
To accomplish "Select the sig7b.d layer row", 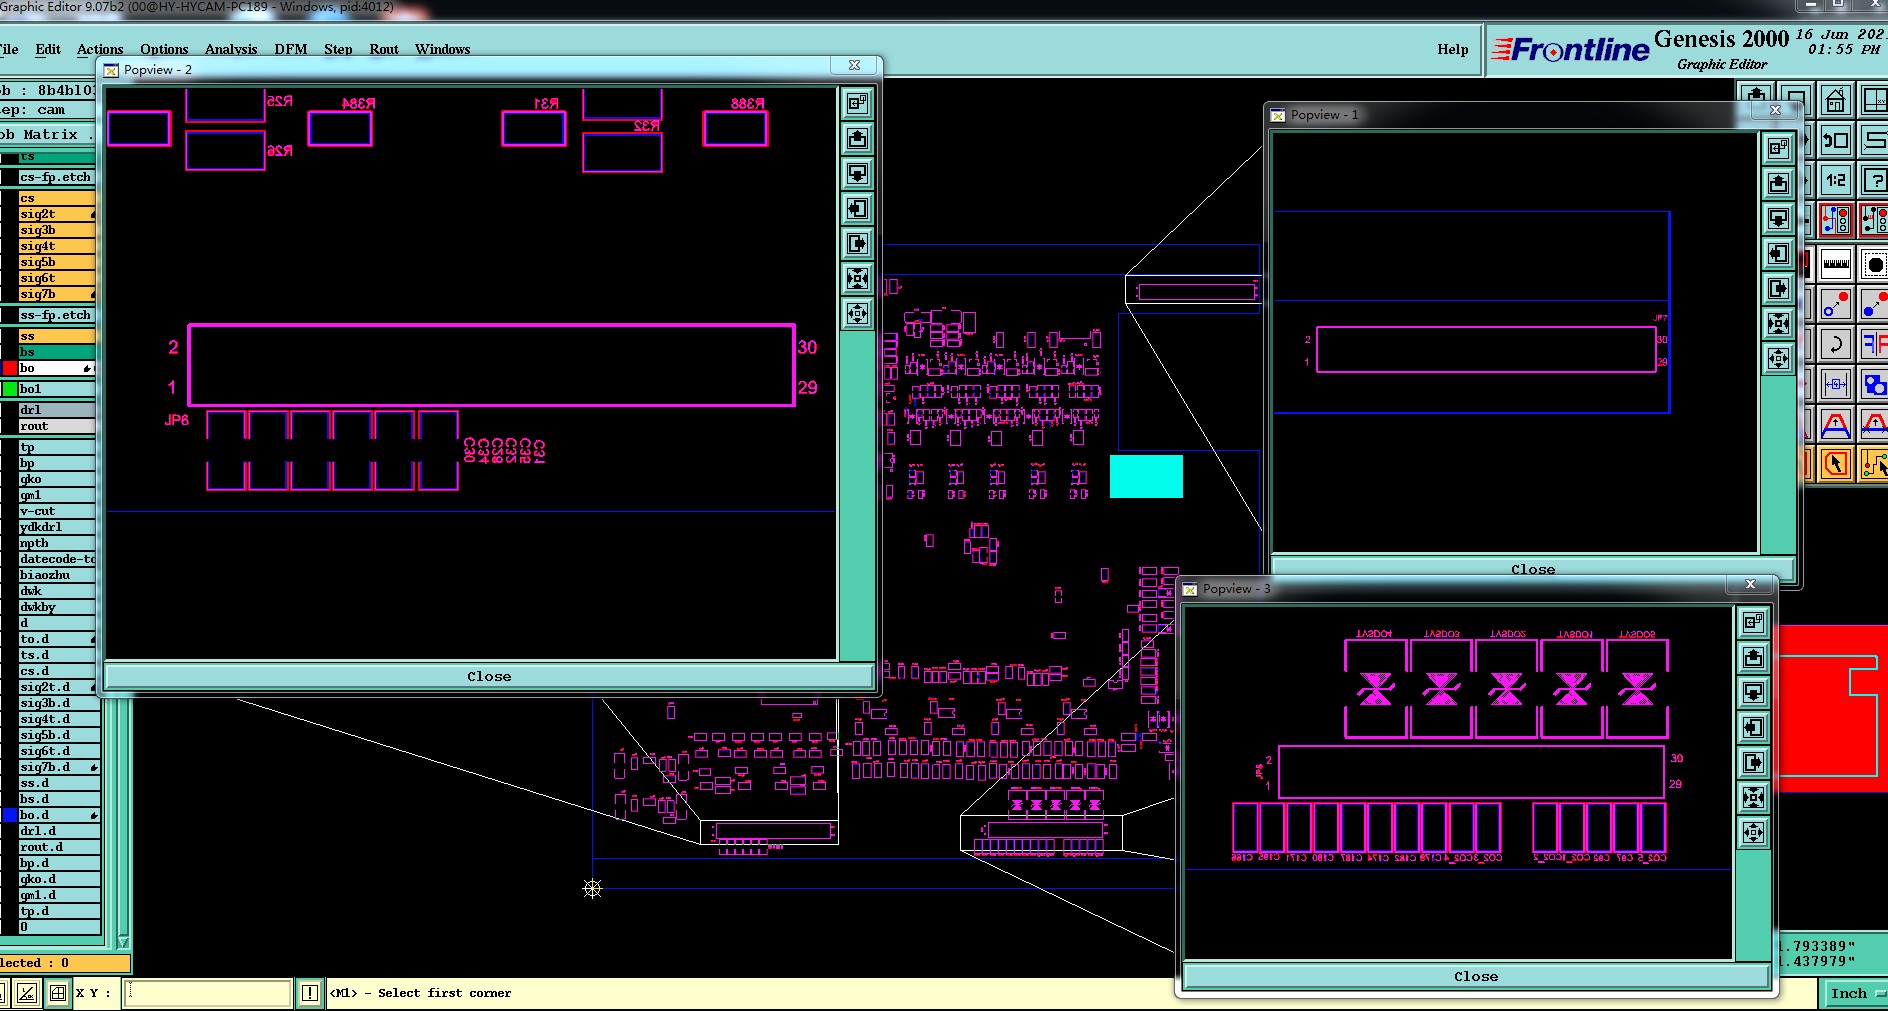I will pos(59,767).
